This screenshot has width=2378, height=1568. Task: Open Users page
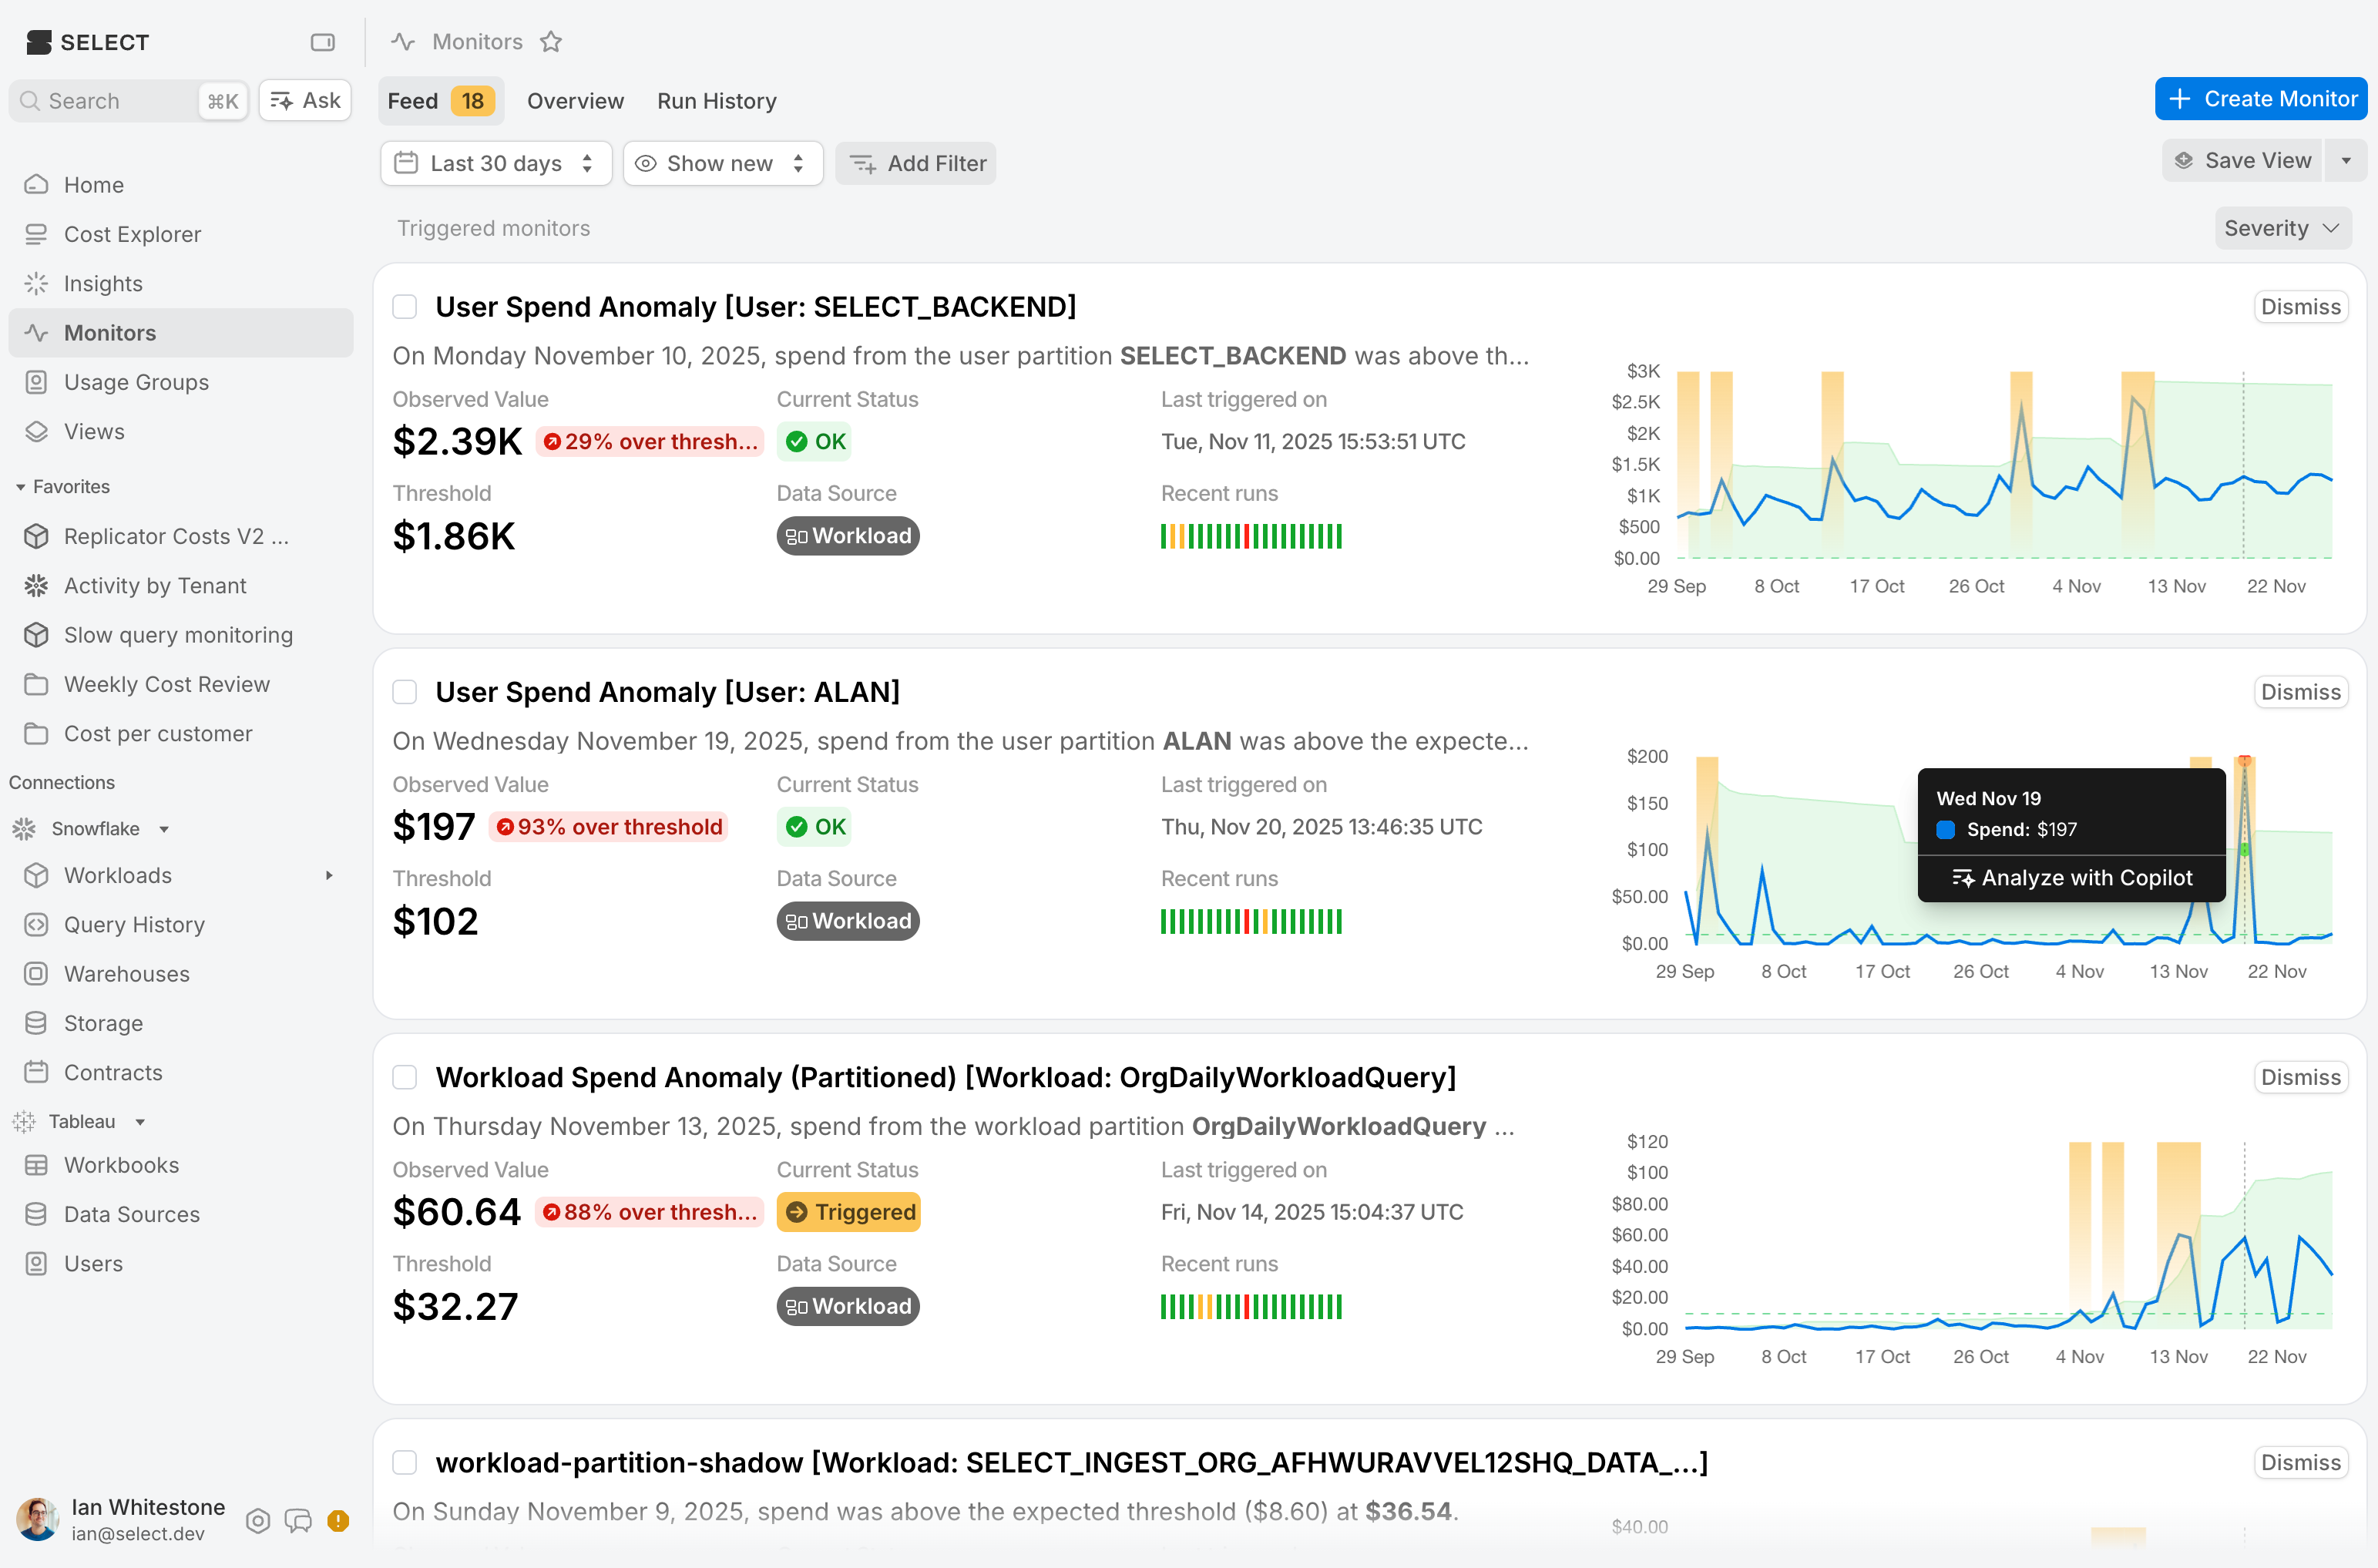[x=180, y=1264]
